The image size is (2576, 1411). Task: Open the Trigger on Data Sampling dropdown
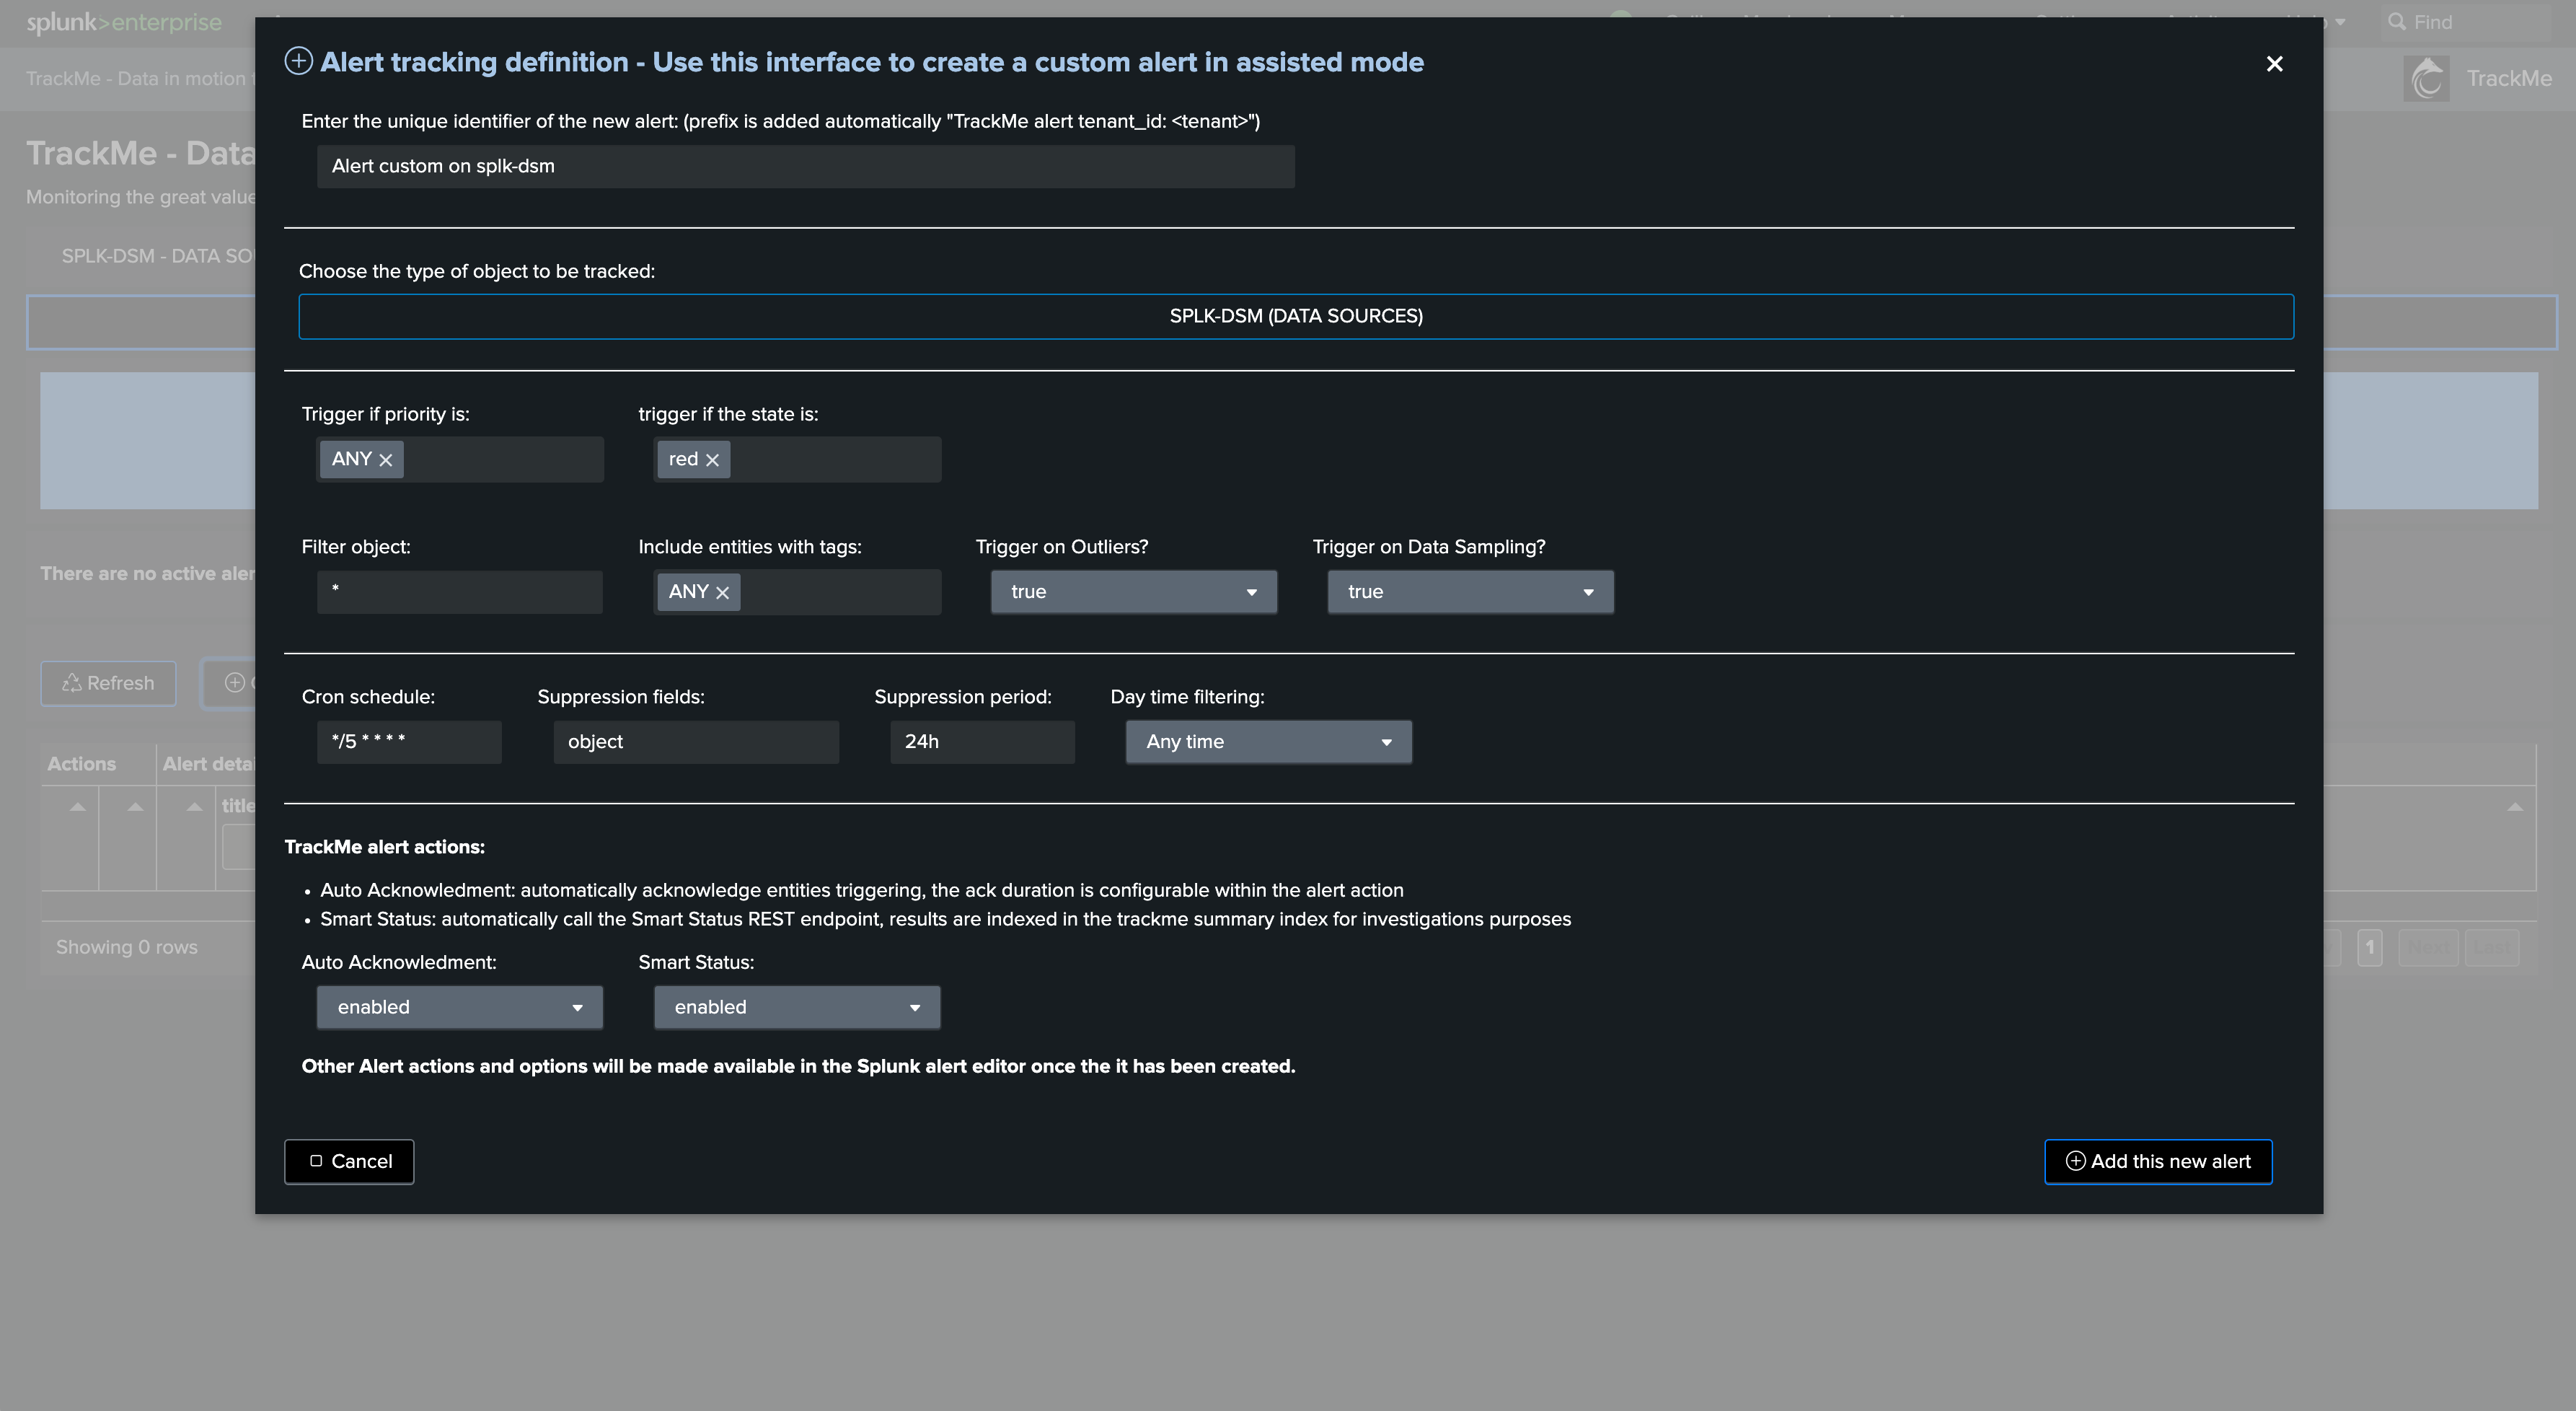[x=1469, y=592]
